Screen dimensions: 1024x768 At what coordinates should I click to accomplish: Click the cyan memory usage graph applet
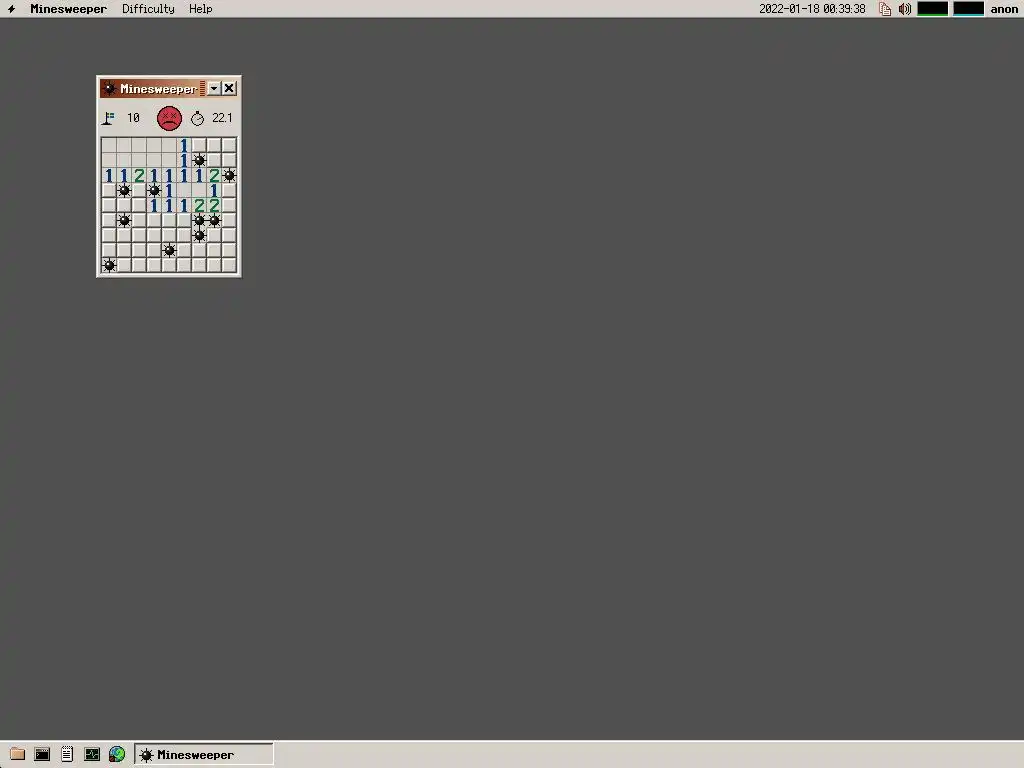(968, 8)
